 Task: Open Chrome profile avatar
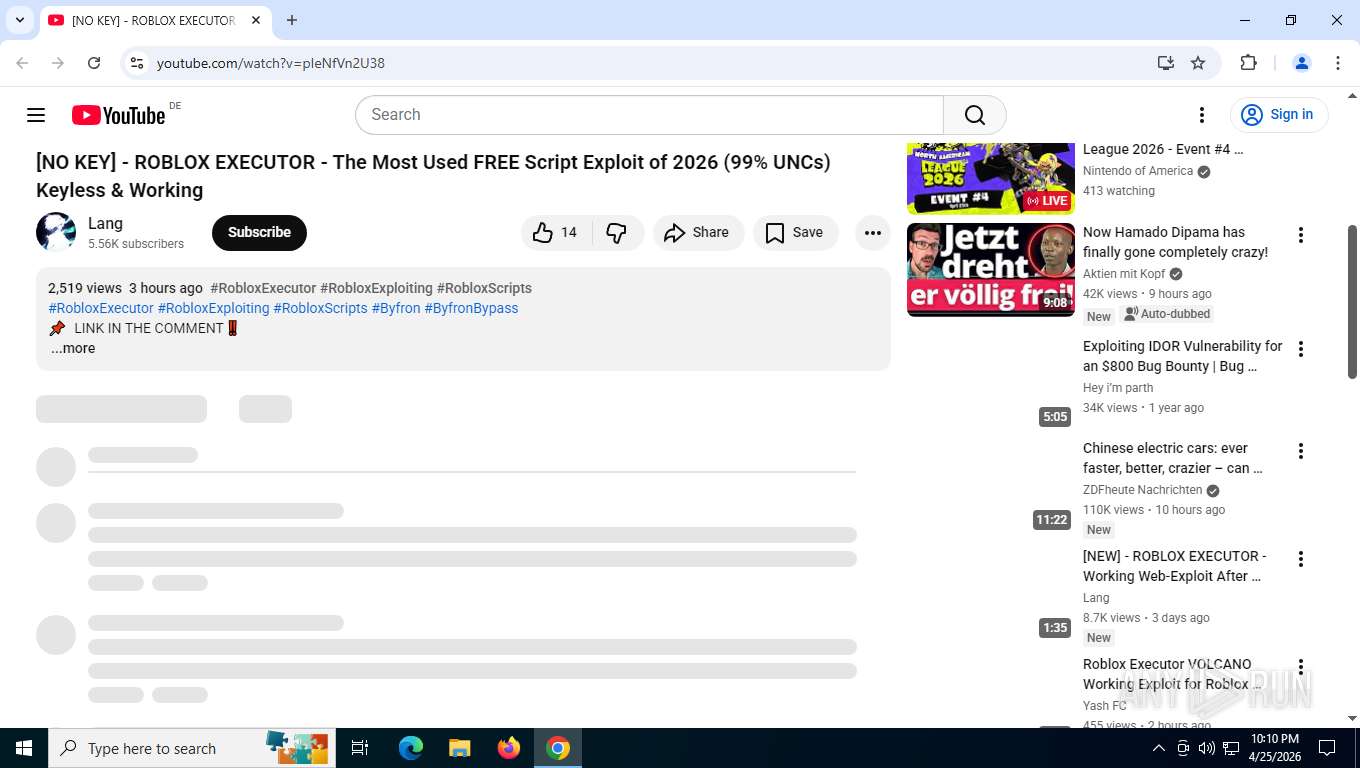(1302, 63)
